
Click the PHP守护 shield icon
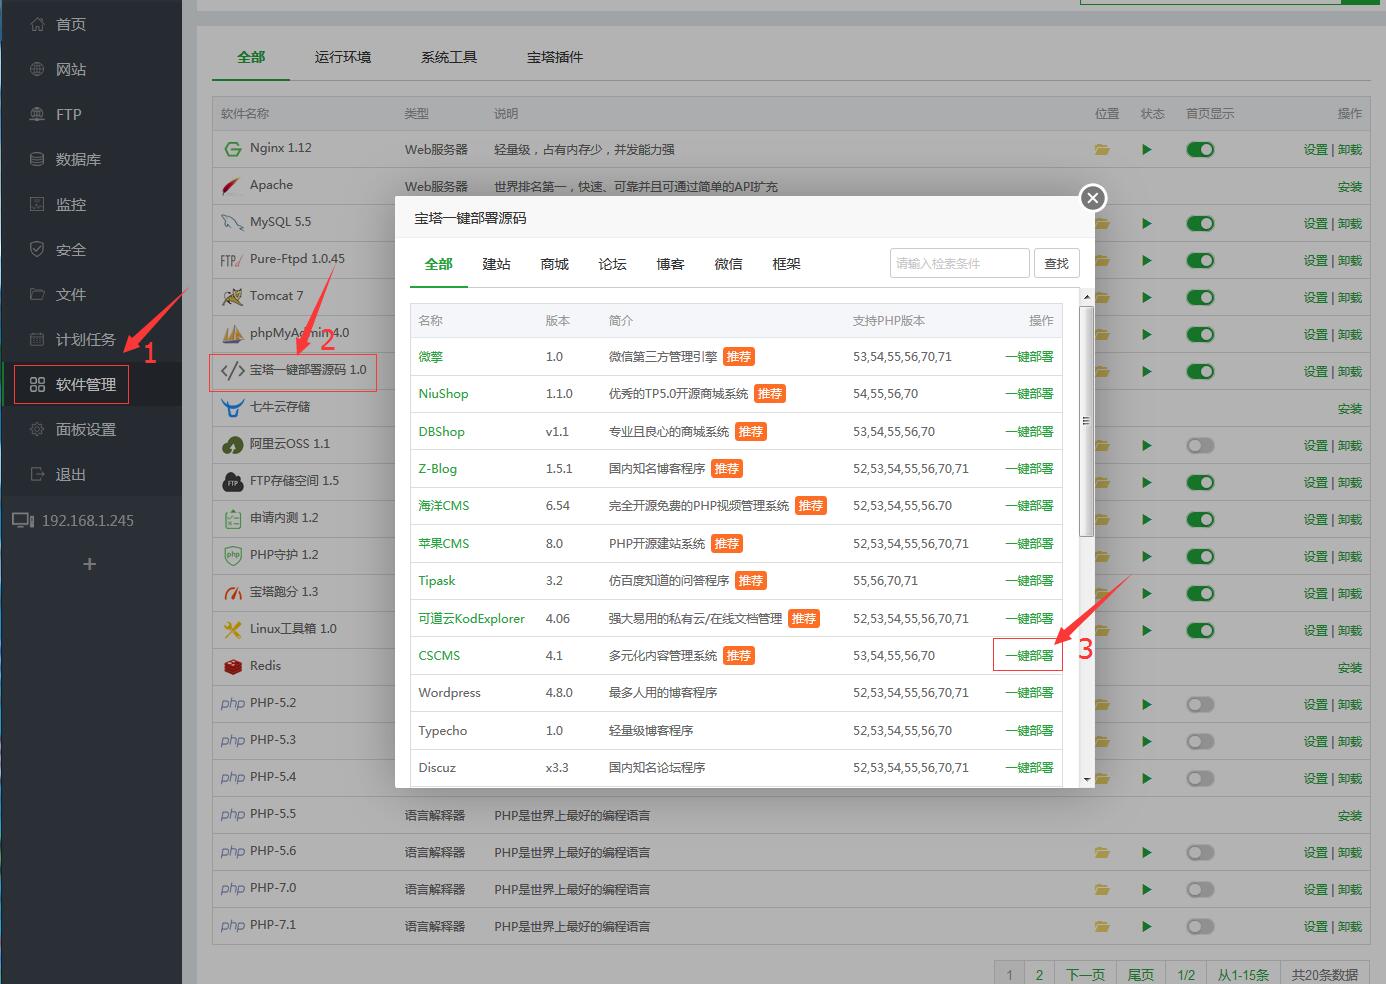pos(233,556)
